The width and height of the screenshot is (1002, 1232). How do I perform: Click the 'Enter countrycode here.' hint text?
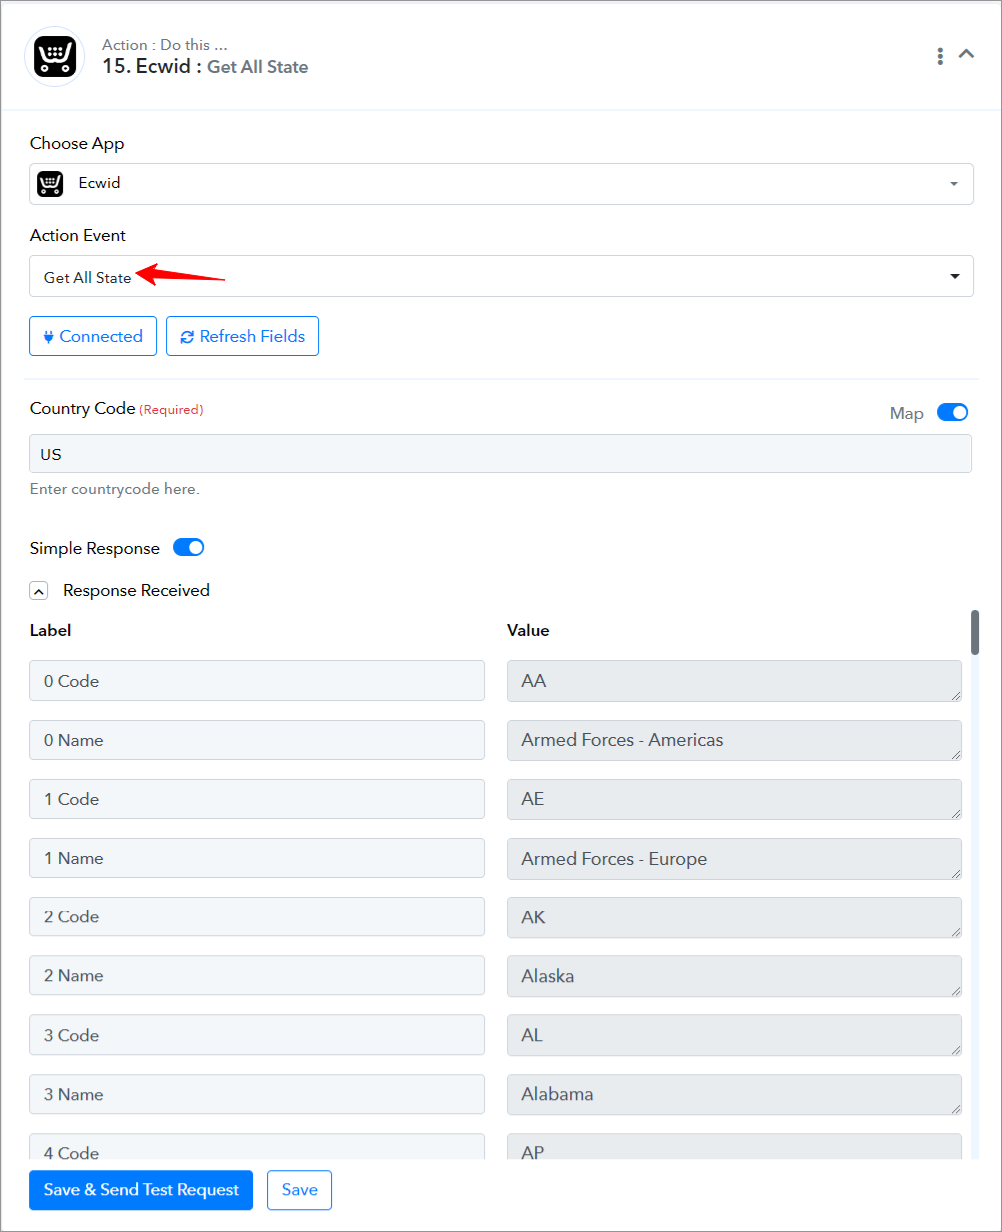point(115,489)
